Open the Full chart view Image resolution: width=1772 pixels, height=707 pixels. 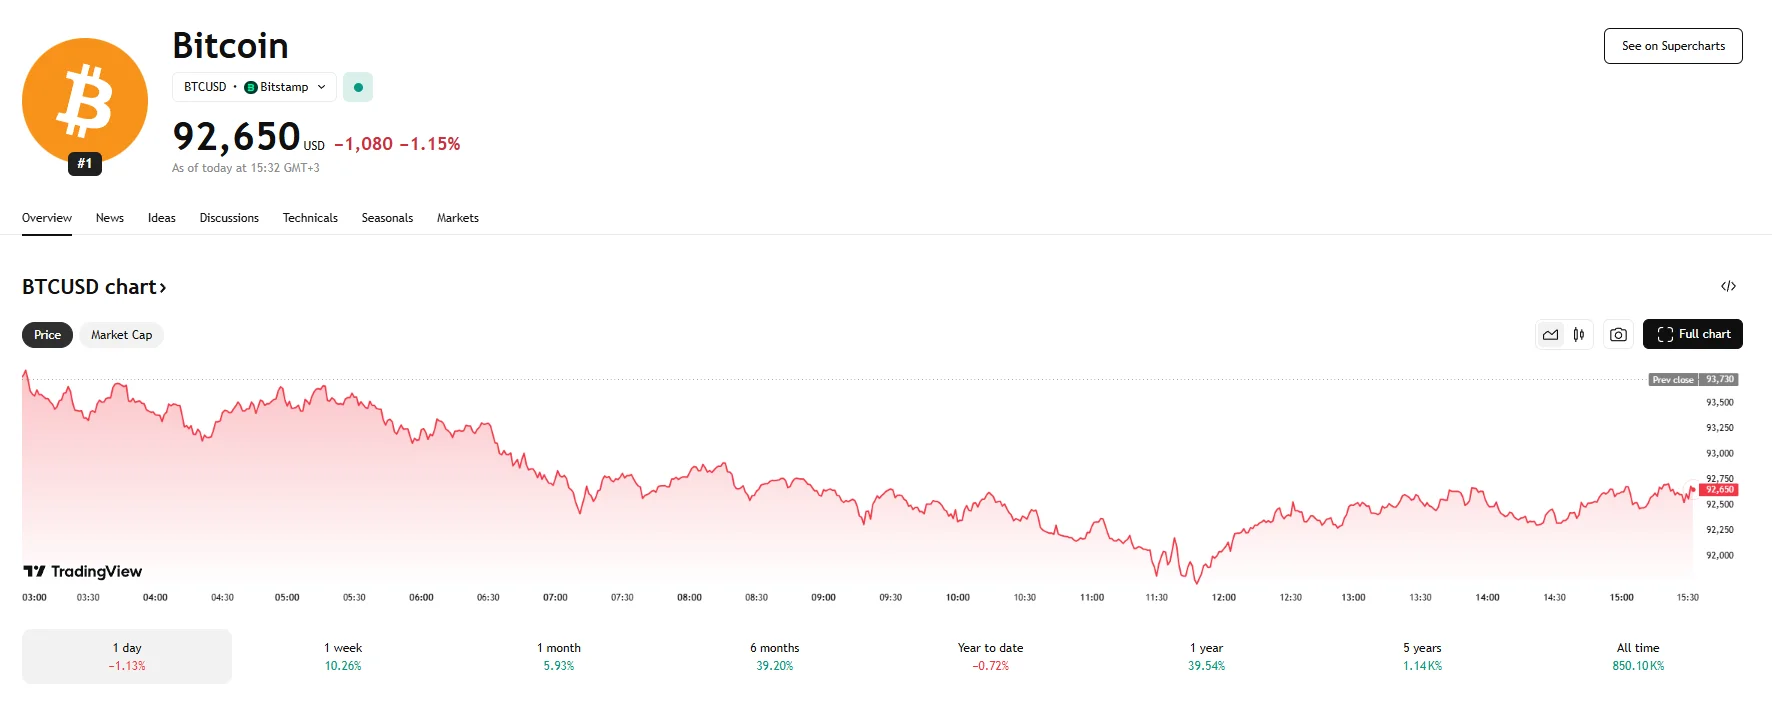(1692, 335)
